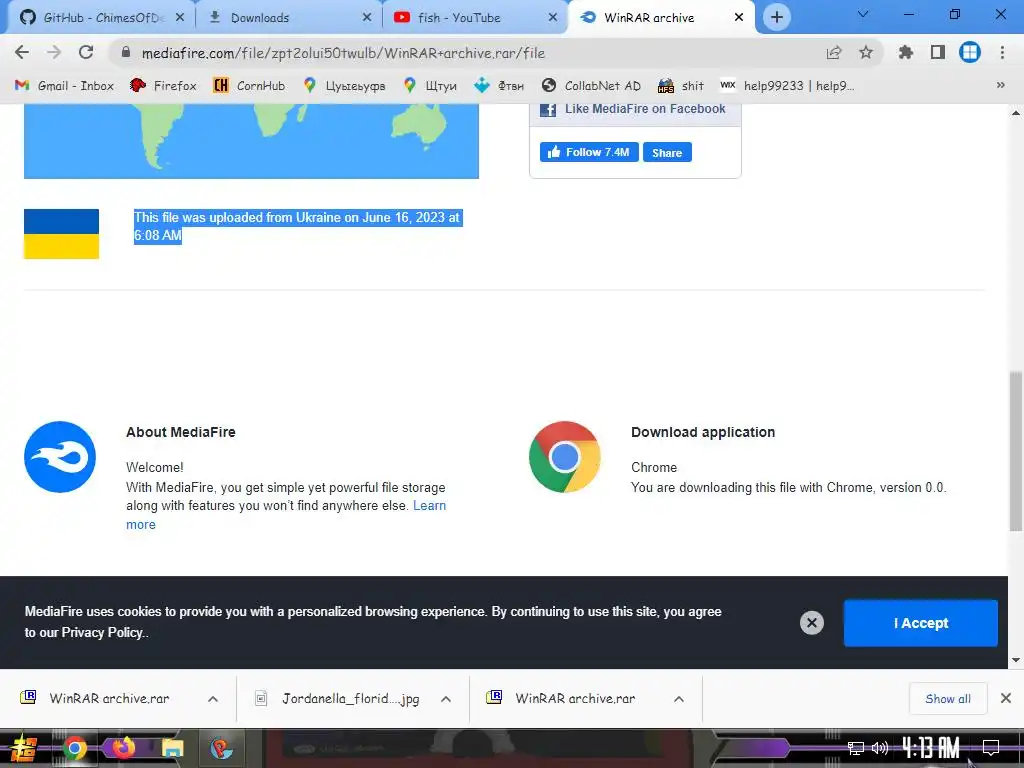Click the 4:13 AM taskbar clock
1024x768 pixels.
click(931, 748)
